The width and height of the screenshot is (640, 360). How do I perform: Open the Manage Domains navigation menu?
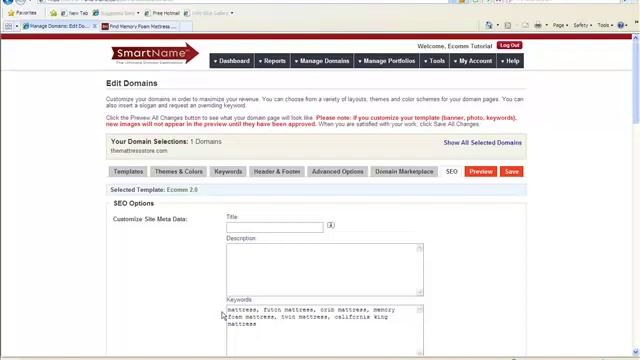(x=322, y=61)
